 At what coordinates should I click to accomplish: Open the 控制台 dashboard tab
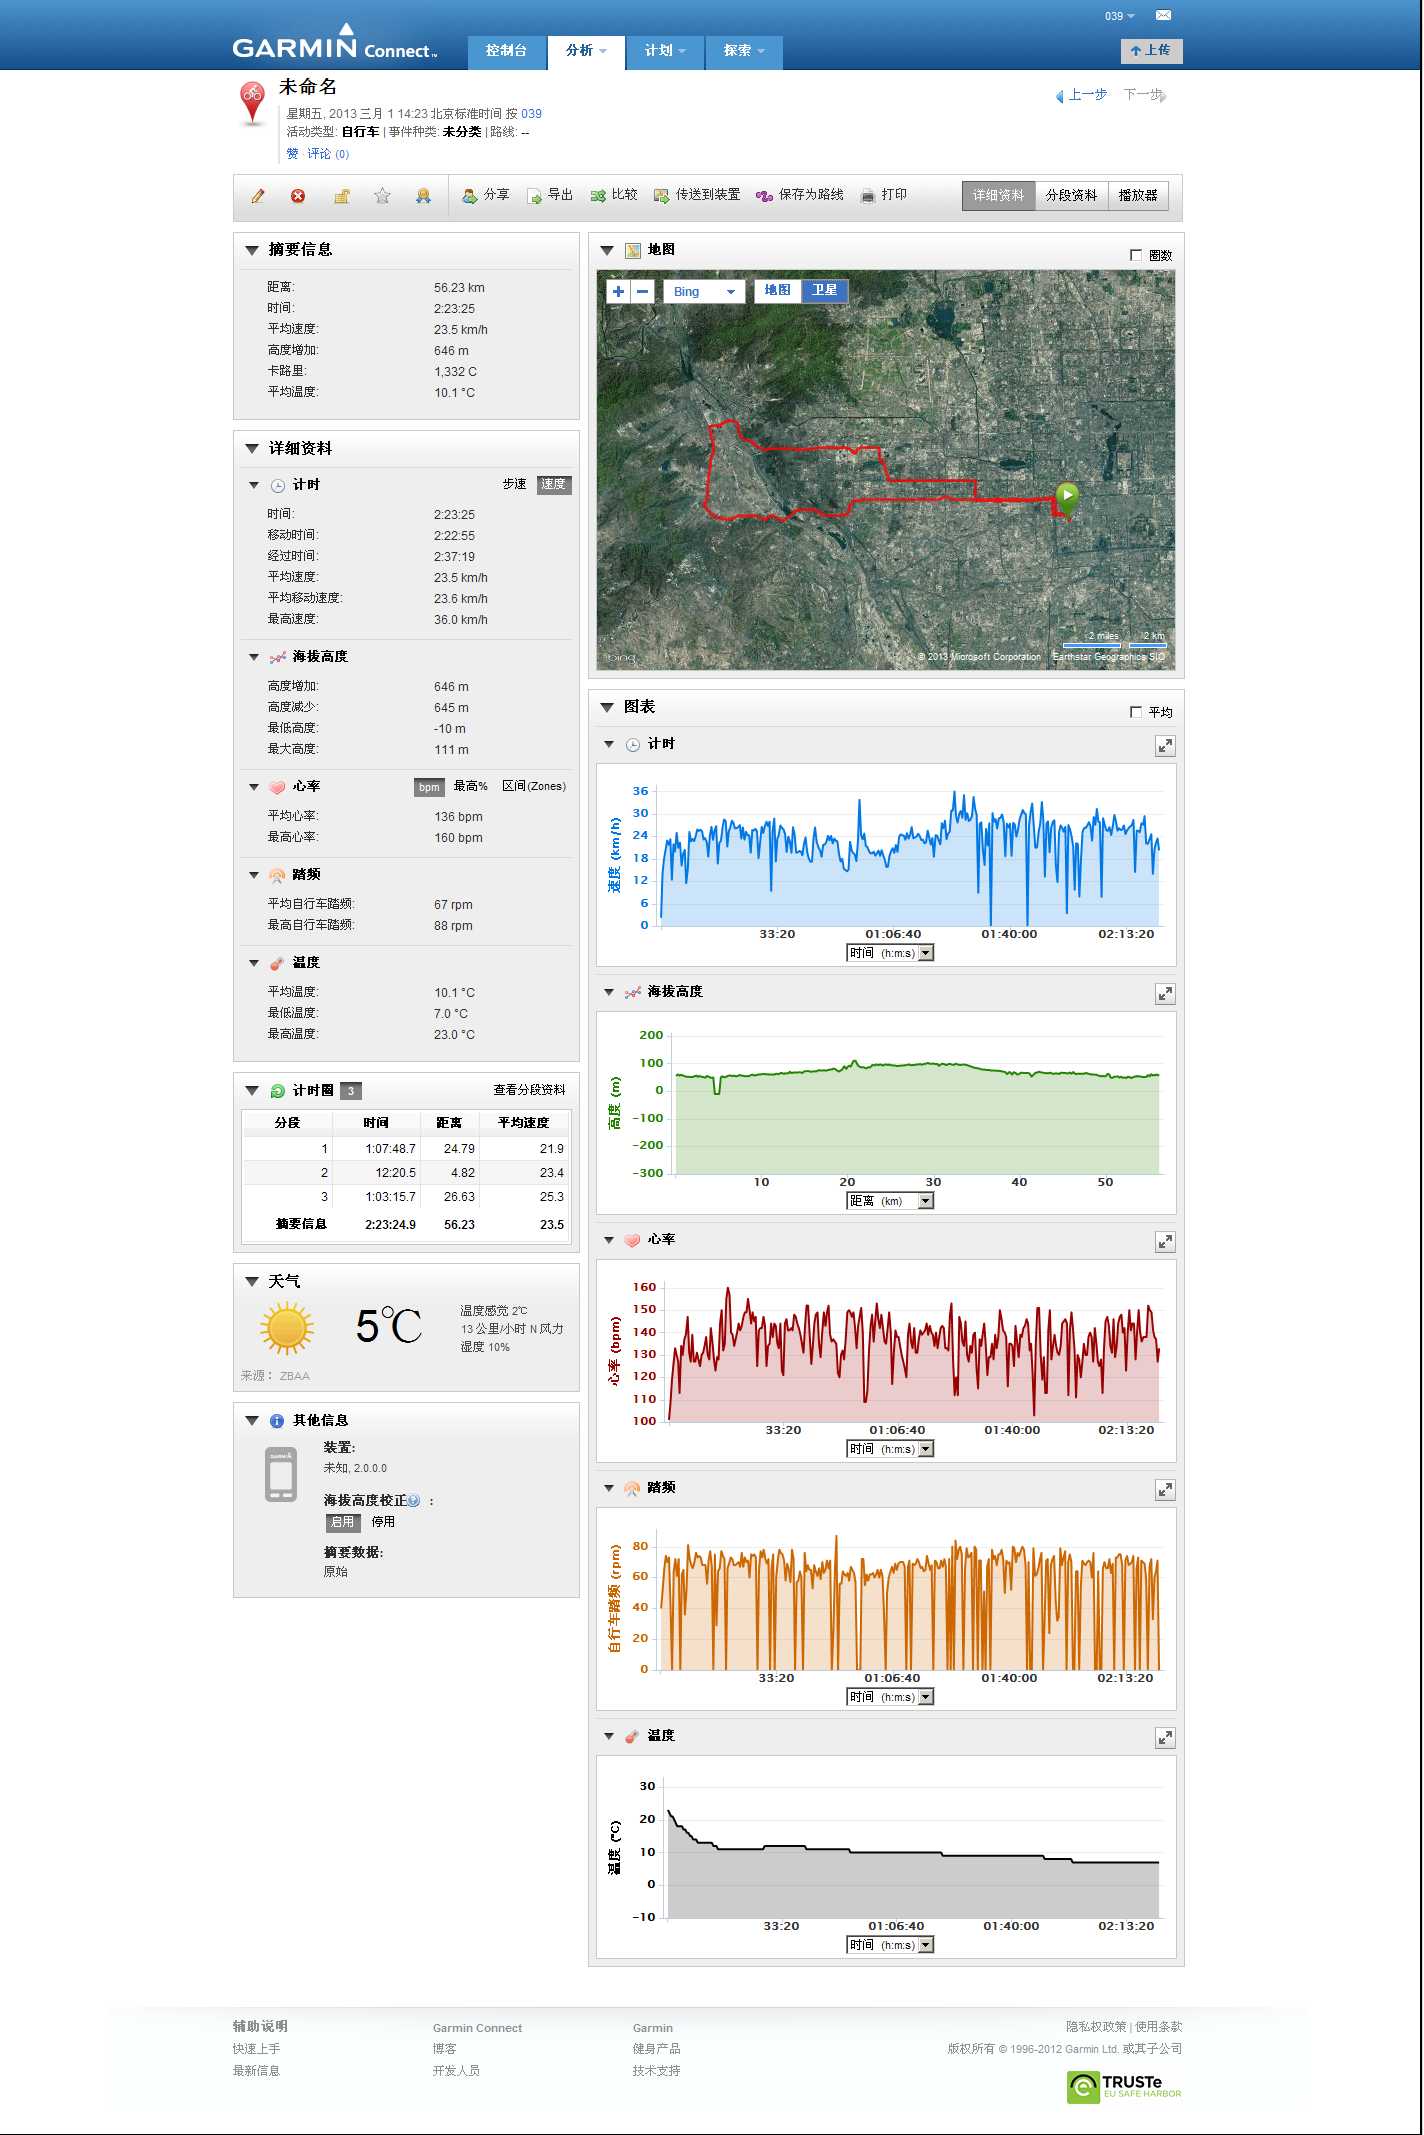coord(507,51)
